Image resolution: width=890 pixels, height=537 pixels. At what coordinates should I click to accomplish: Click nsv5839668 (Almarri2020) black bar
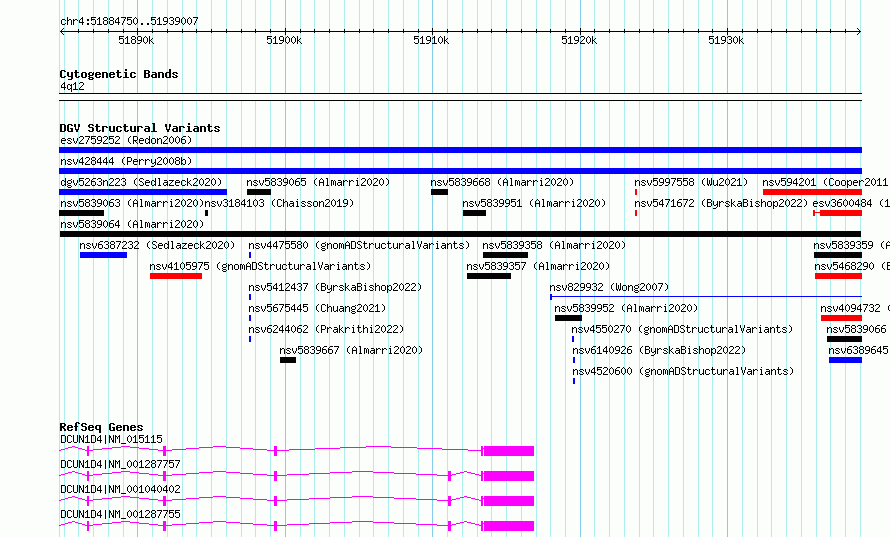click(x=439, y=192)
